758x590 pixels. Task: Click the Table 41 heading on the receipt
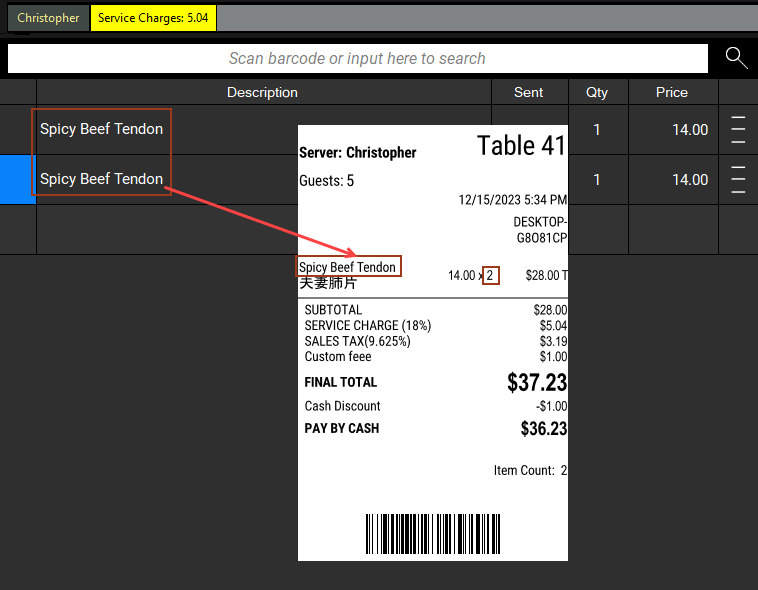click(x=521, y=146)
